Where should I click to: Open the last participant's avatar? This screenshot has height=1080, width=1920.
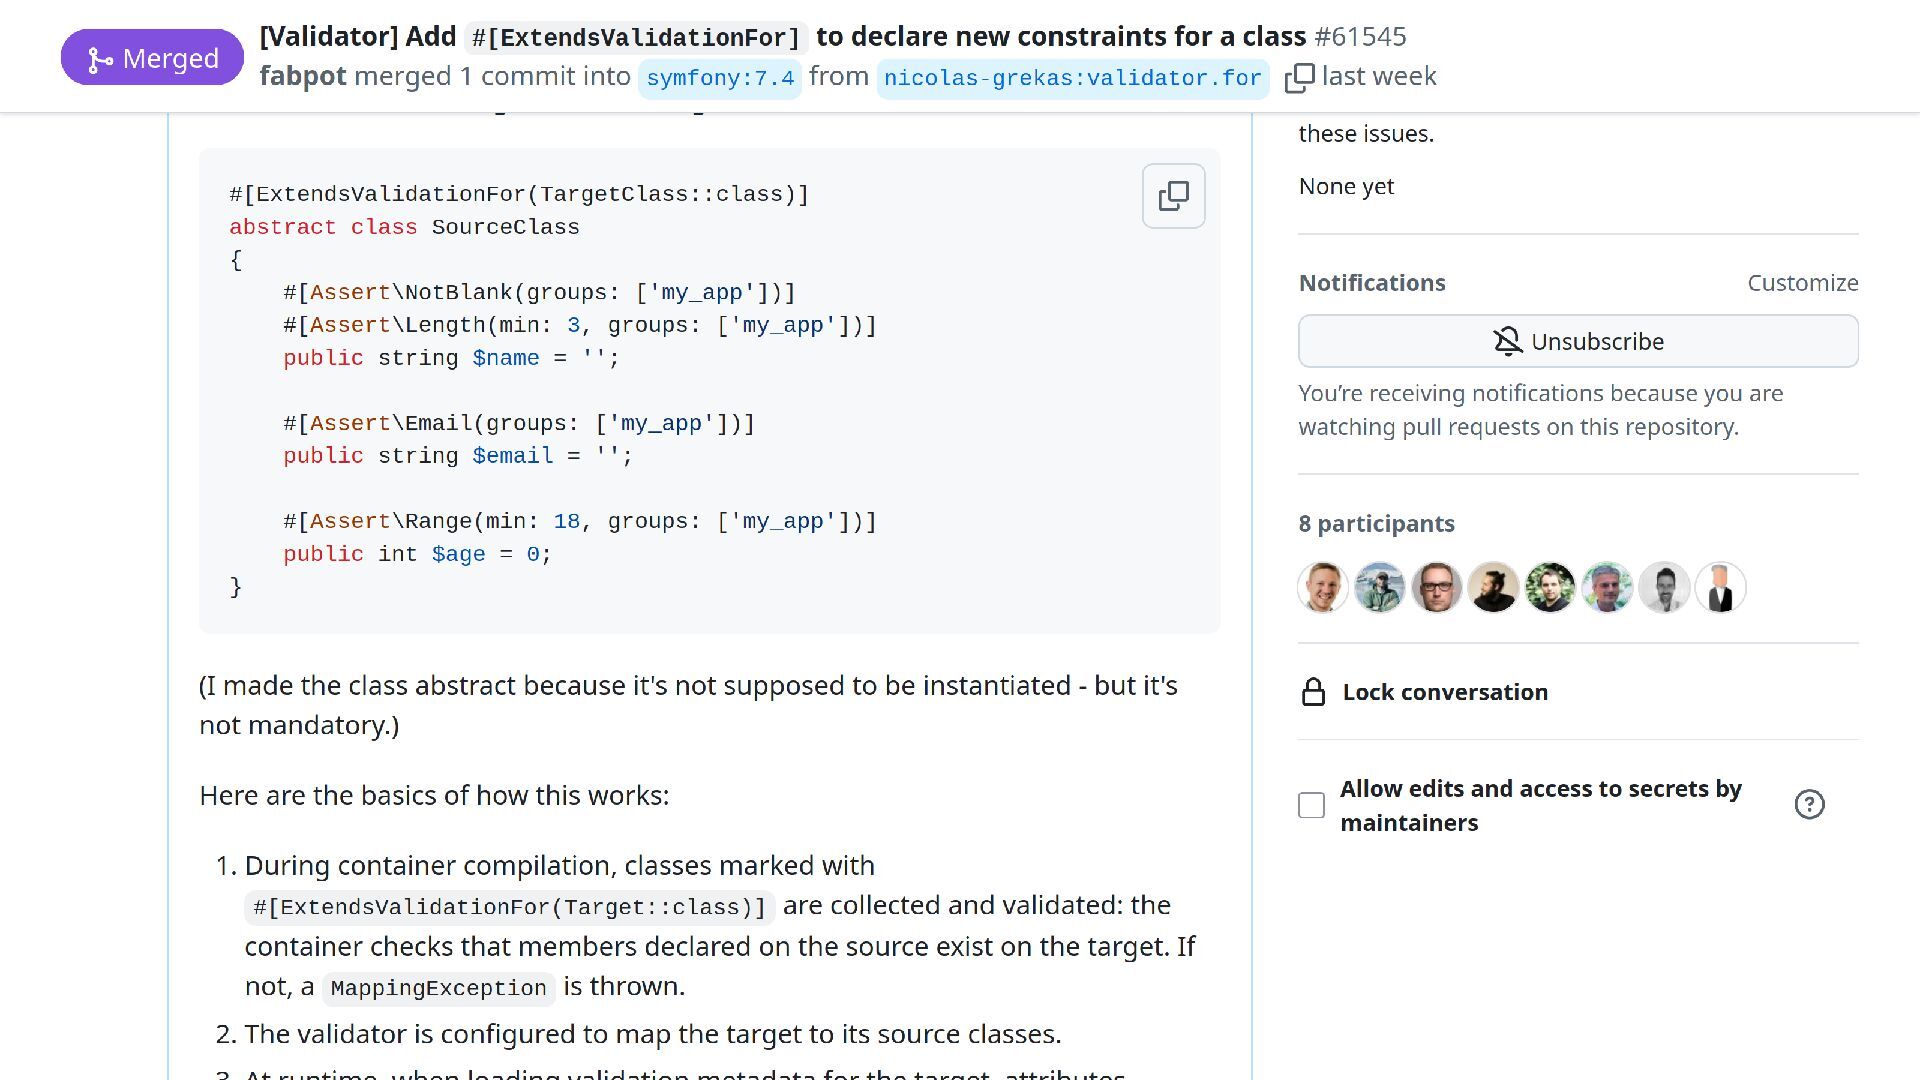[x=1721, y=587]
